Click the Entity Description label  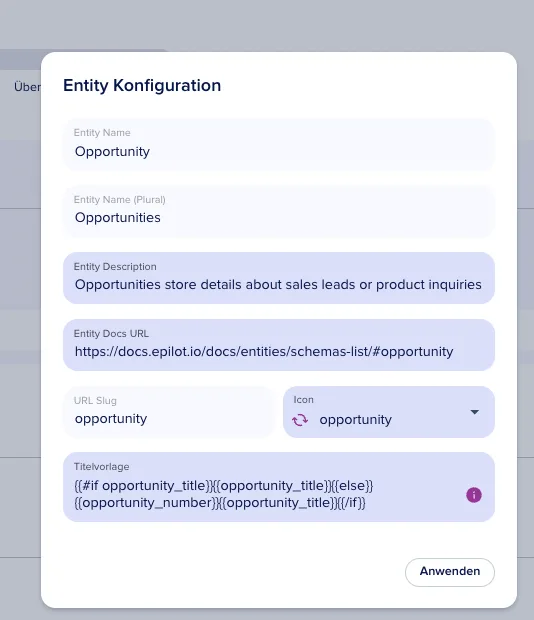click(115, 267)
